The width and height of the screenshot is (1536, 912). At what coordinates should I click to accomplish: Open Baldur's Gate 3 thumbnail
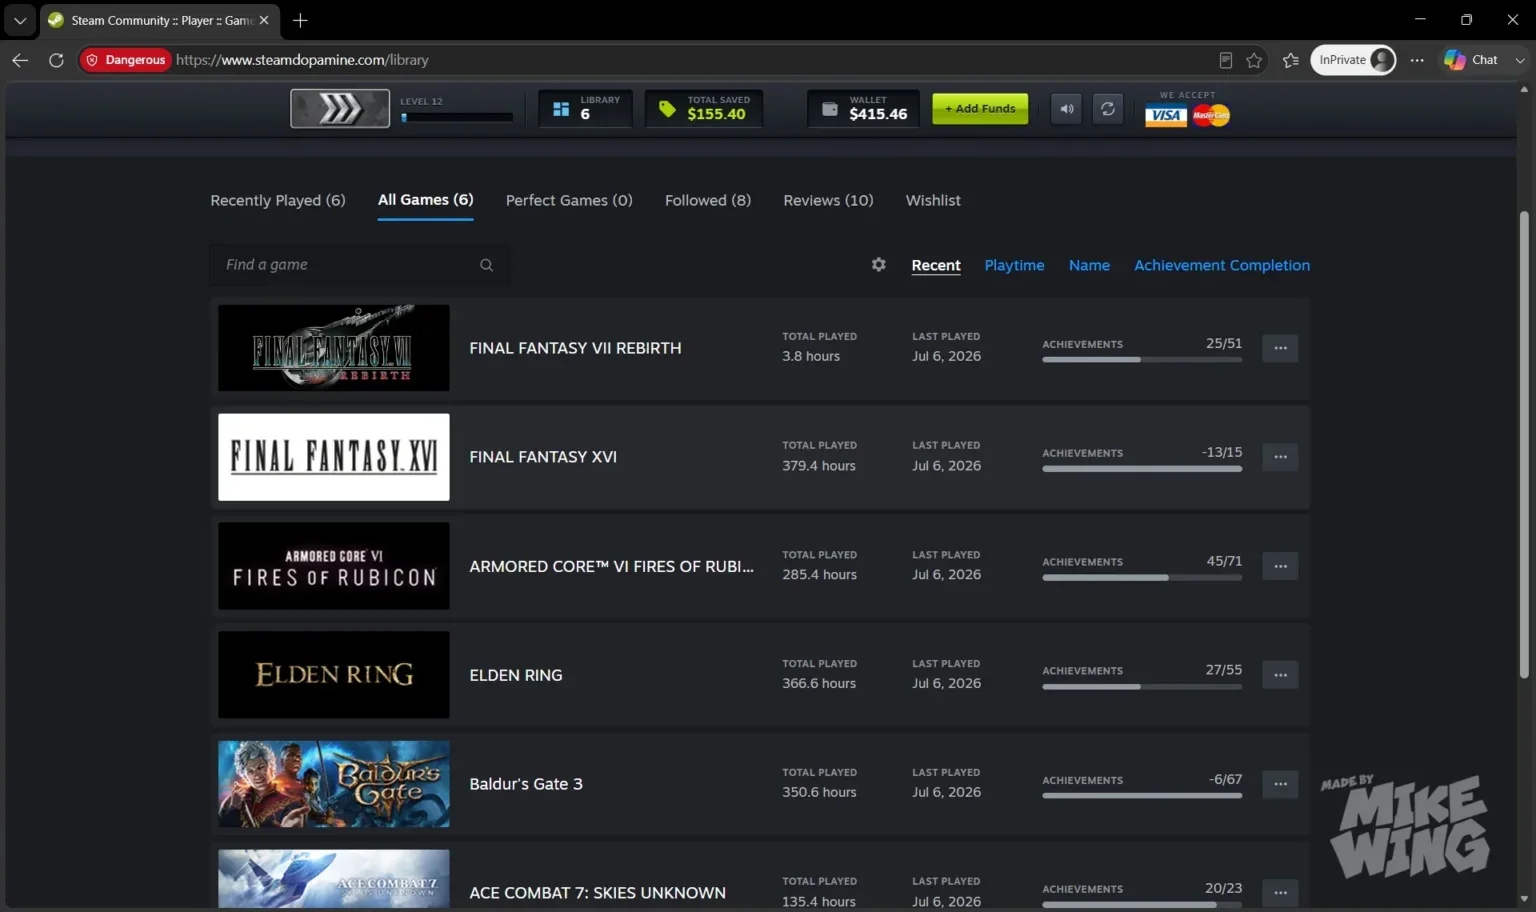coord(334,784)
